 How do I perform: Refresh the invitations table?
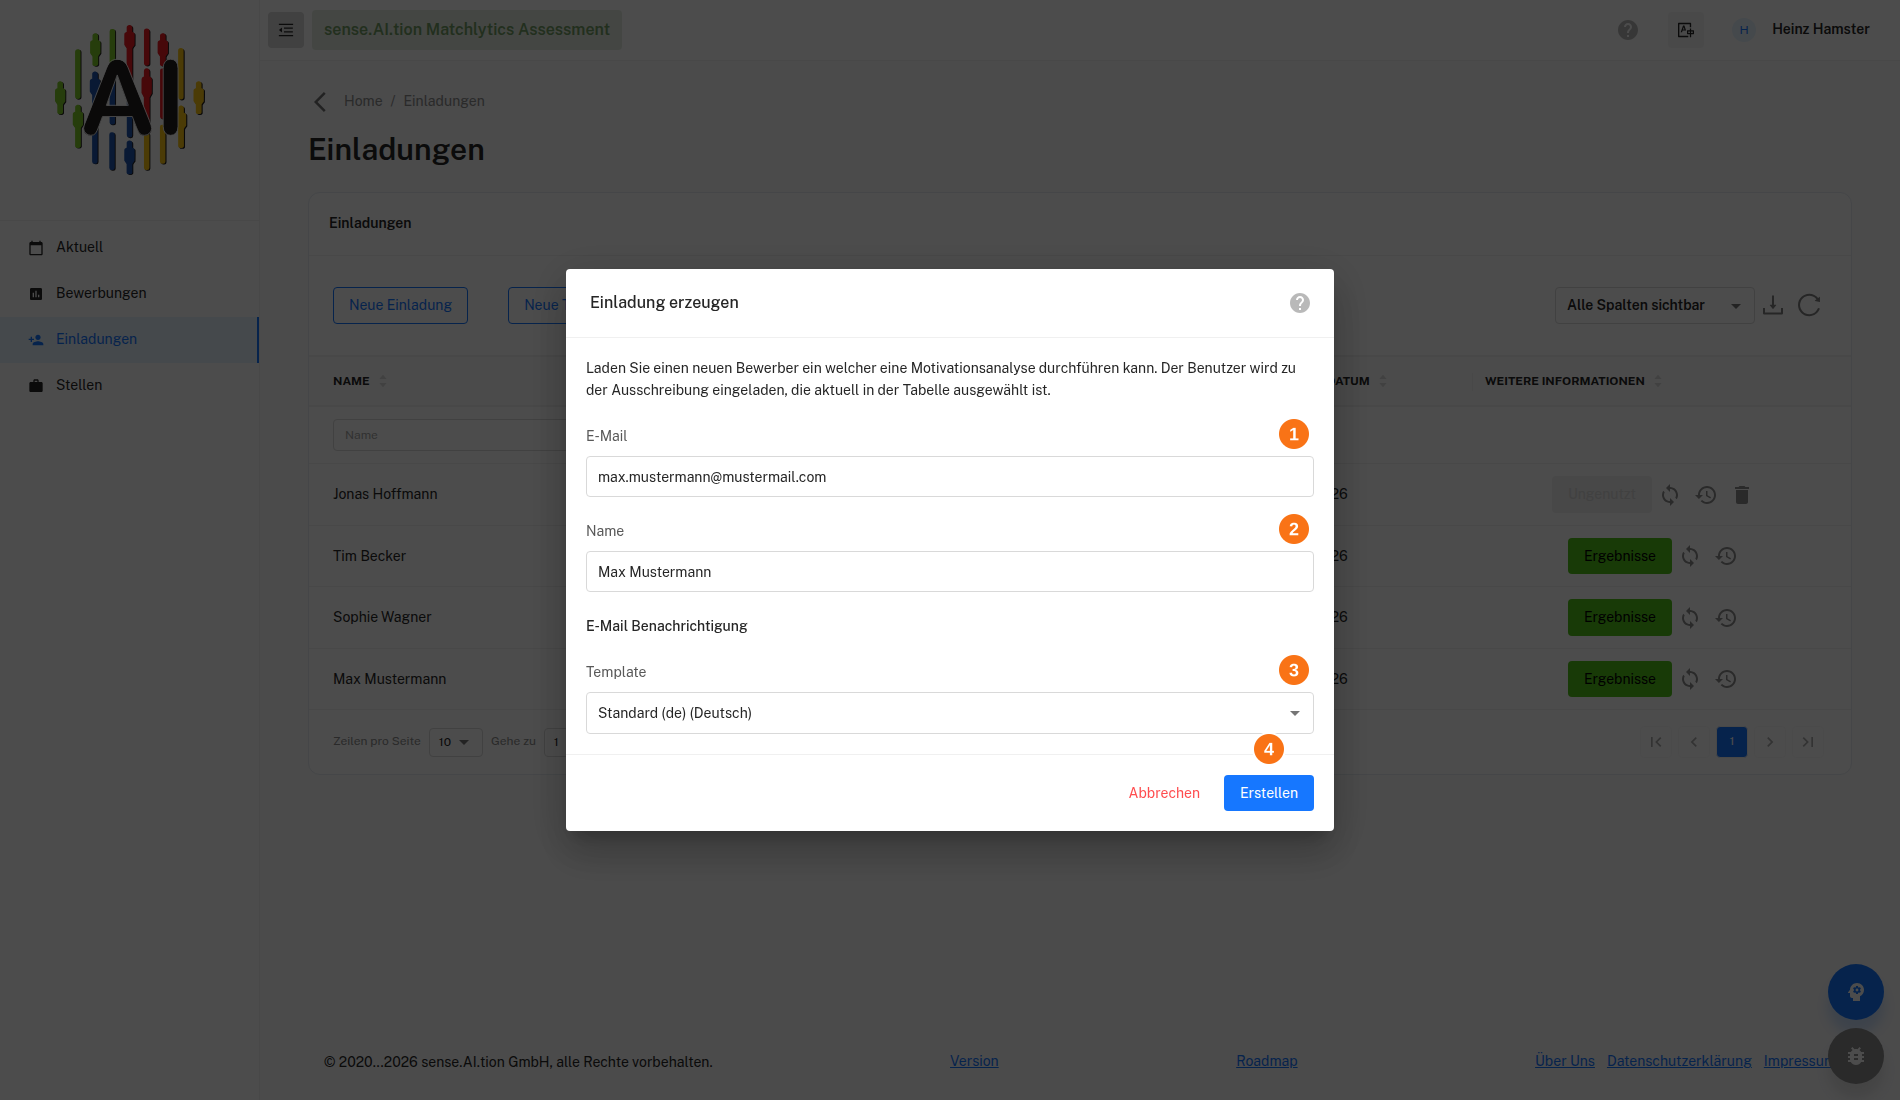pyautogui.click(x=1809, y=305)
